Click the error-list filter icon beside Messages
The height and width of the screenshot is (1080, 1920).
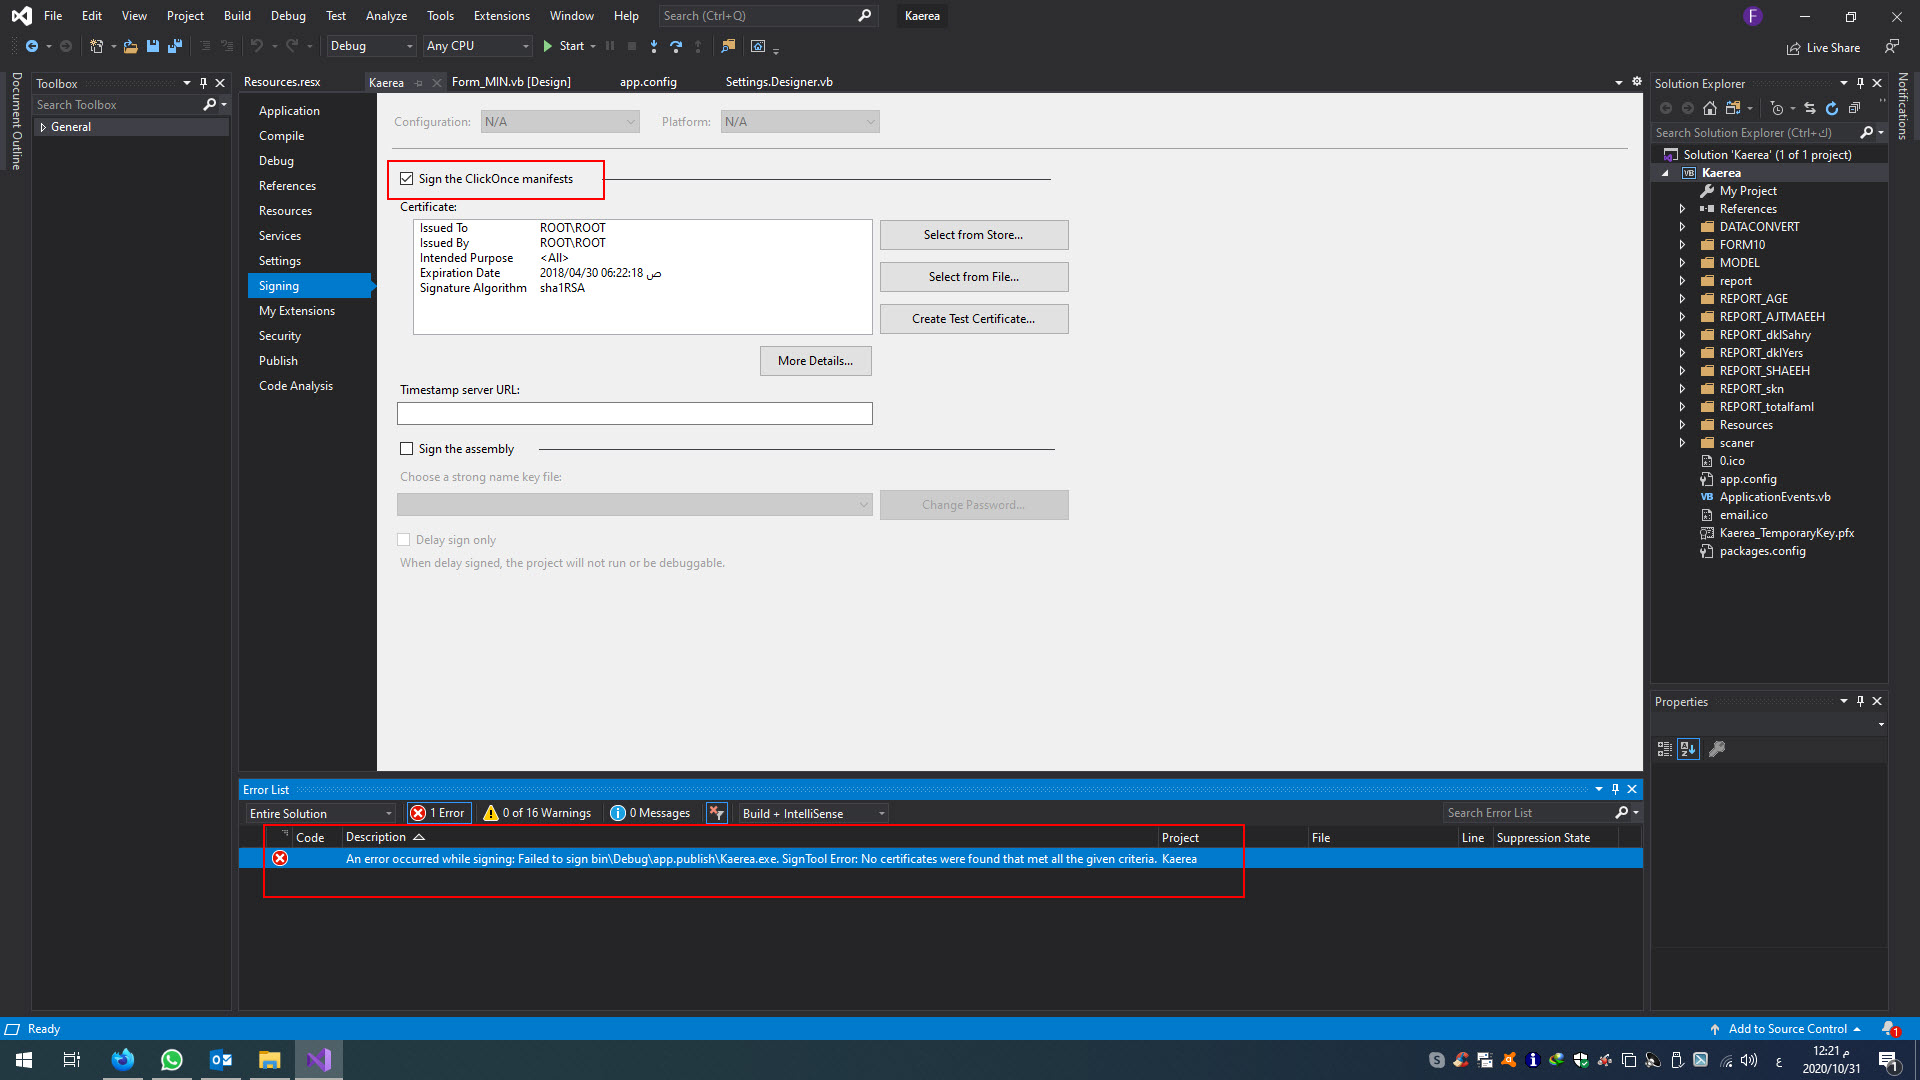pyautogui.click(x=716, y=813)
